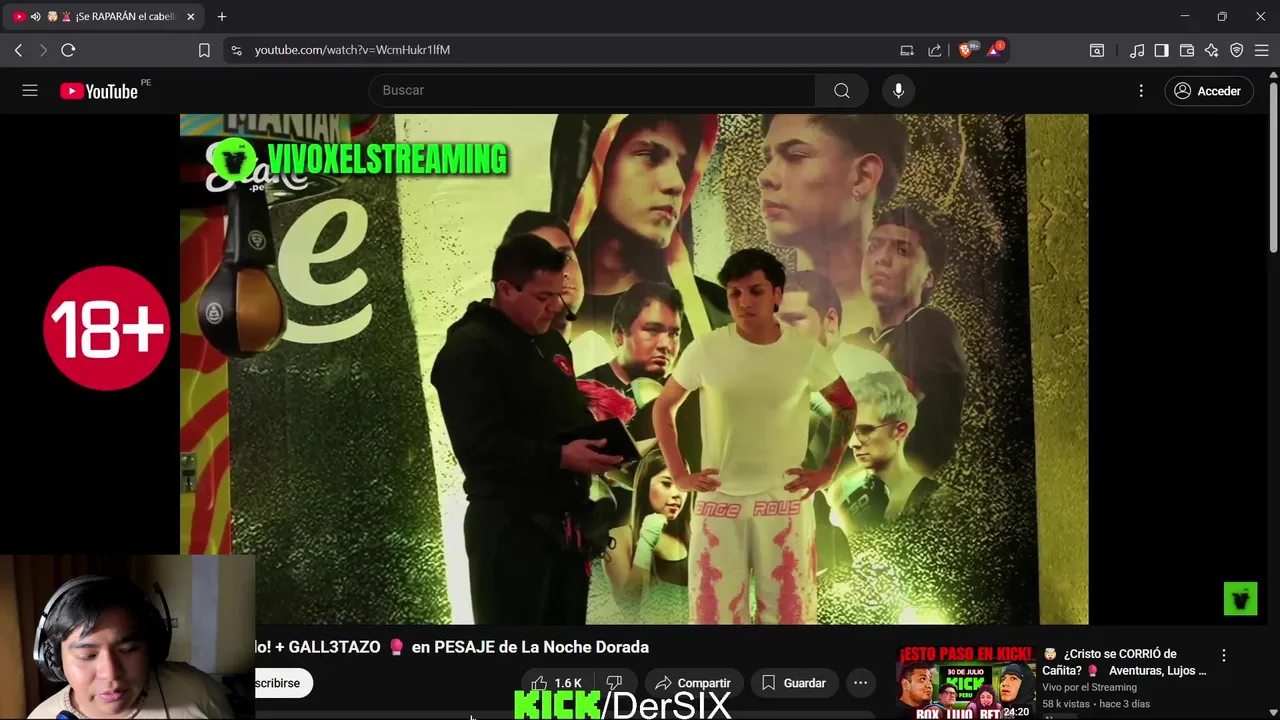
Task: Open the tab search icon
Action: pyautogui.click(x=1097, y=50)
